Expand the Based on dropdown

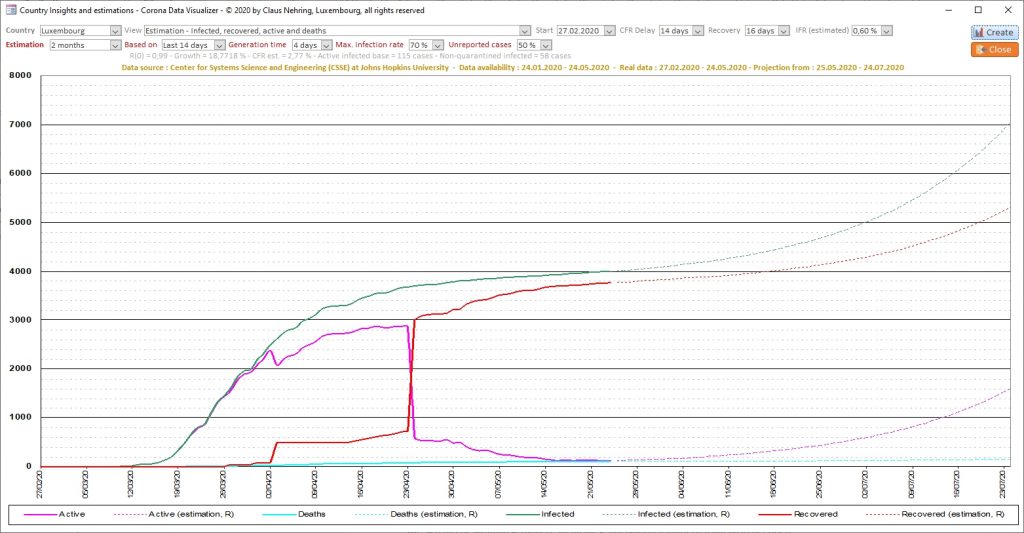(219, 45)
